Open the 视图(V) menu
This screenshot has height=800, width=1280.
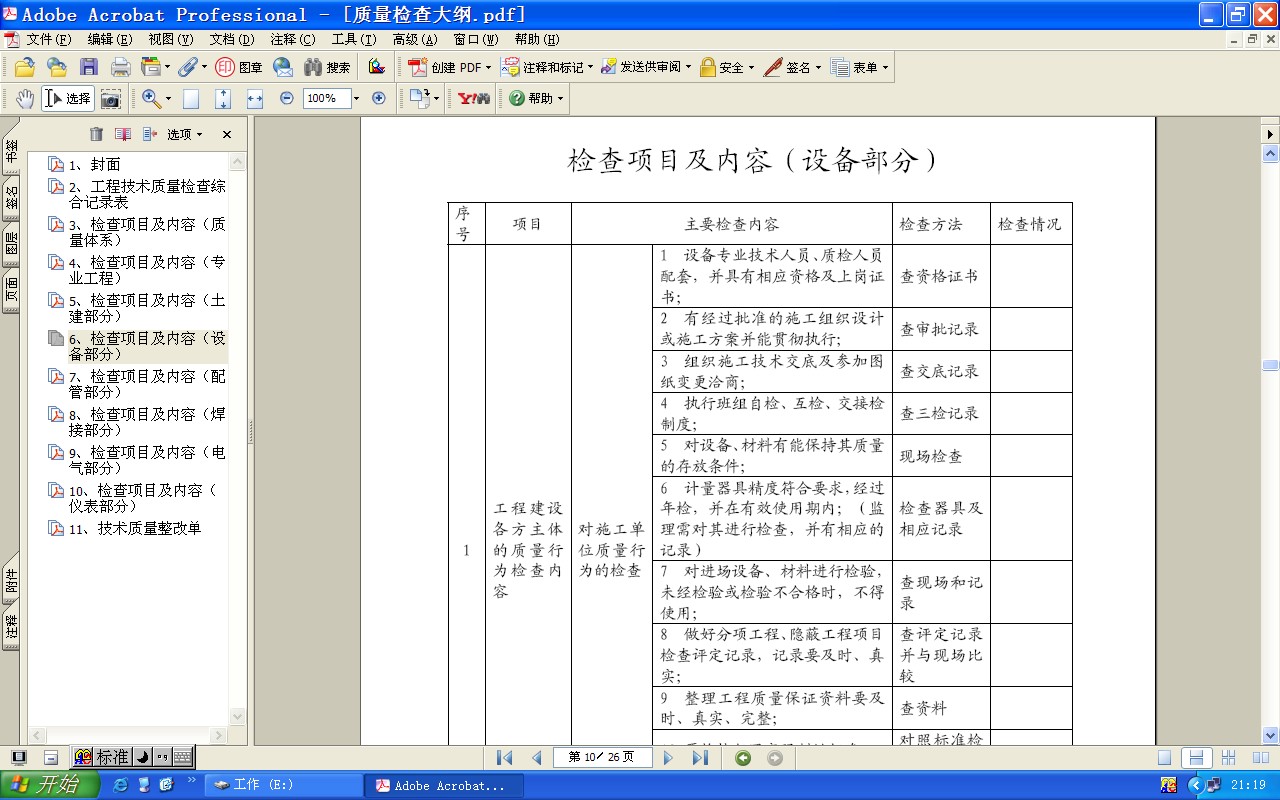tap(170, 40)
